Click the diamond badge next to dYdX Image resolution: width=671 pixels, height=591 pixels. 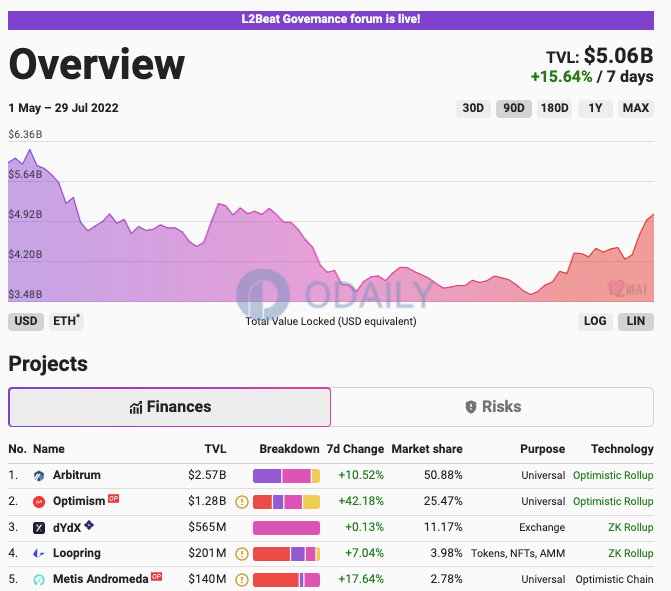click(89, 525)
